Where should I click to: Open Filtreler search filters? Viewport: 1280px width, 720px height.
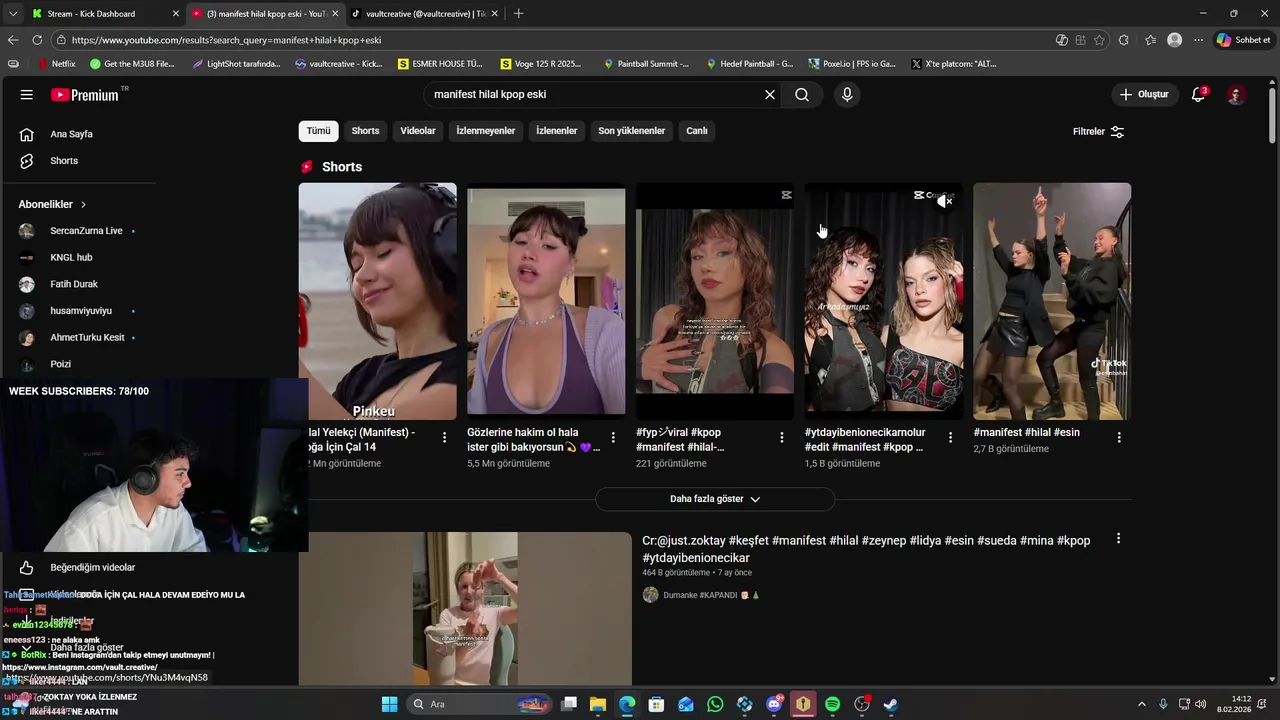[x=1098, y=132]
